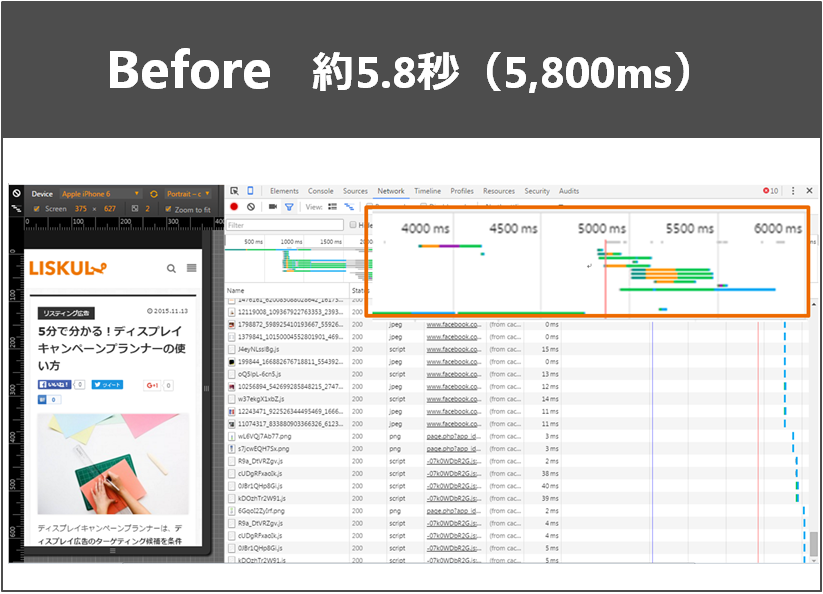Click the reset device overrides icon
Viewport: 823px width, 594px height.
tap(16, 193)
